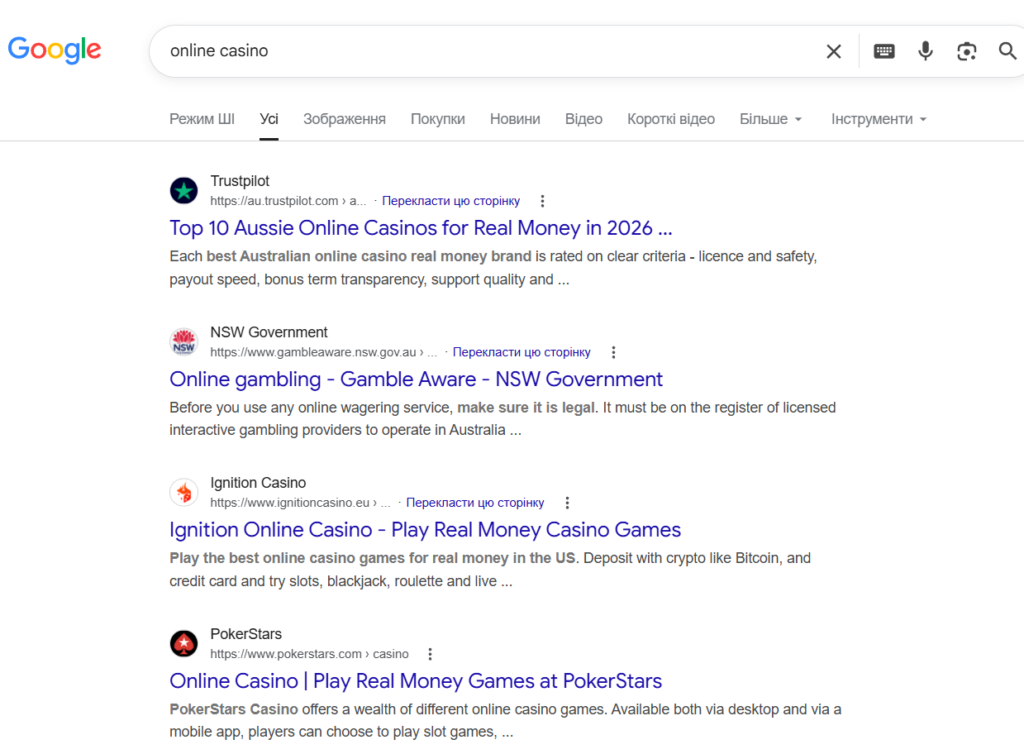Open three-dot menu for Ignition Casino result
The width and height of the screenshot is (1024, 754).
(x=567, y=503)
